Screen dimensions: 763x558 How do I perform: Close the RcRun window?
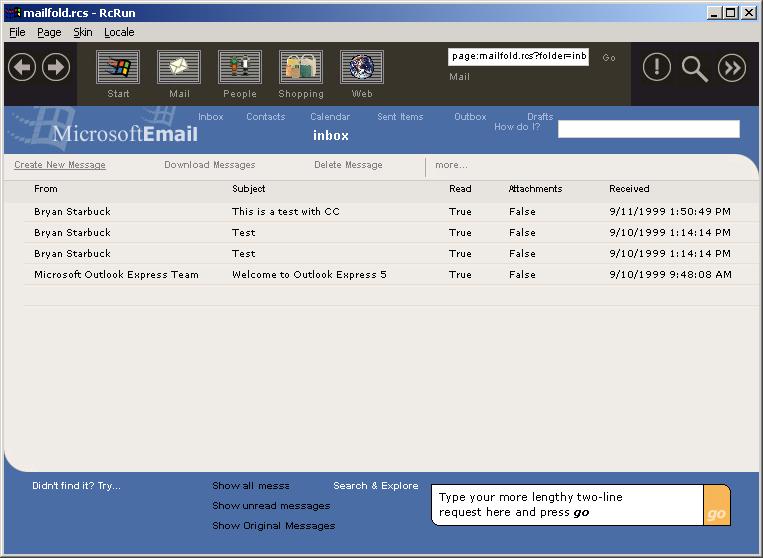(749, 13)
